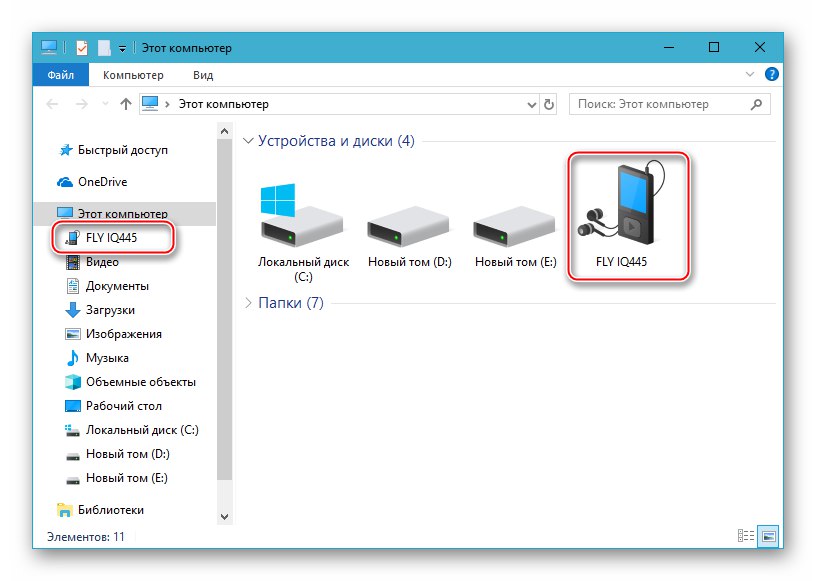This screenshot has width=816, height=581.
Task: Collapse the Устройства и диски section
Action: pos(246,141)
